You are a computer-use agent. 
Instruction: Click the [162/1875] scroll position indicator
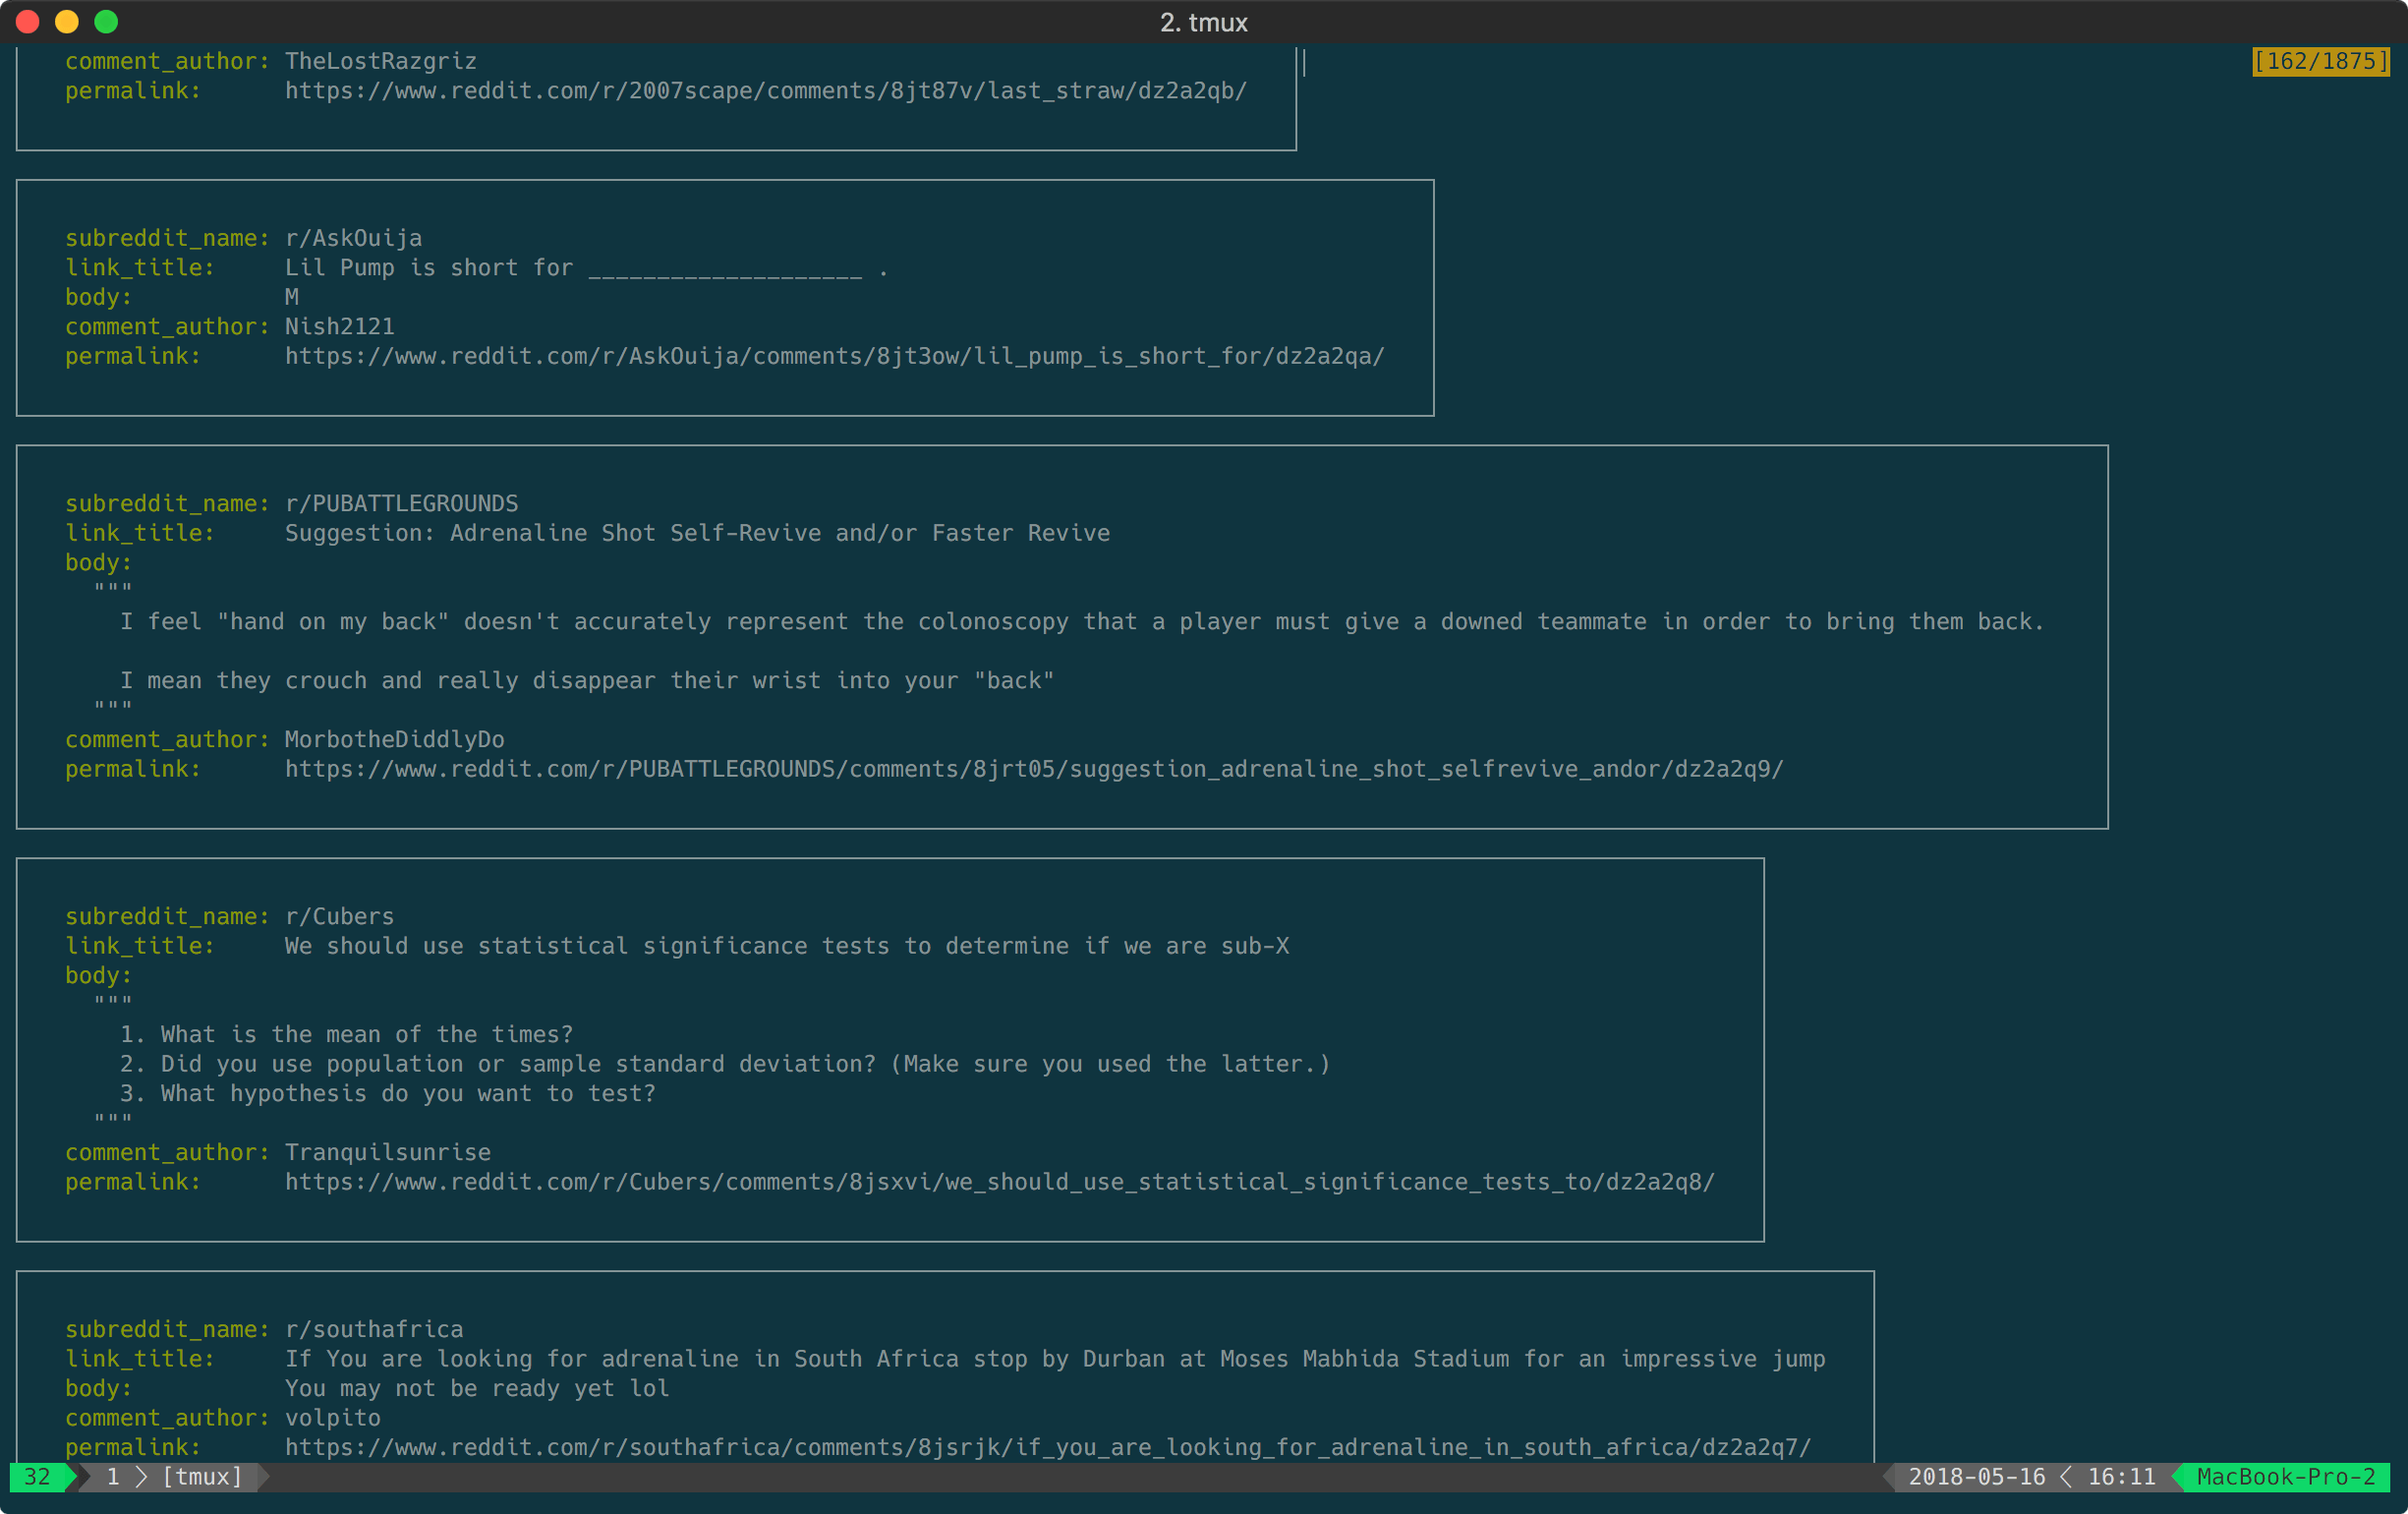click(2320, 61)
